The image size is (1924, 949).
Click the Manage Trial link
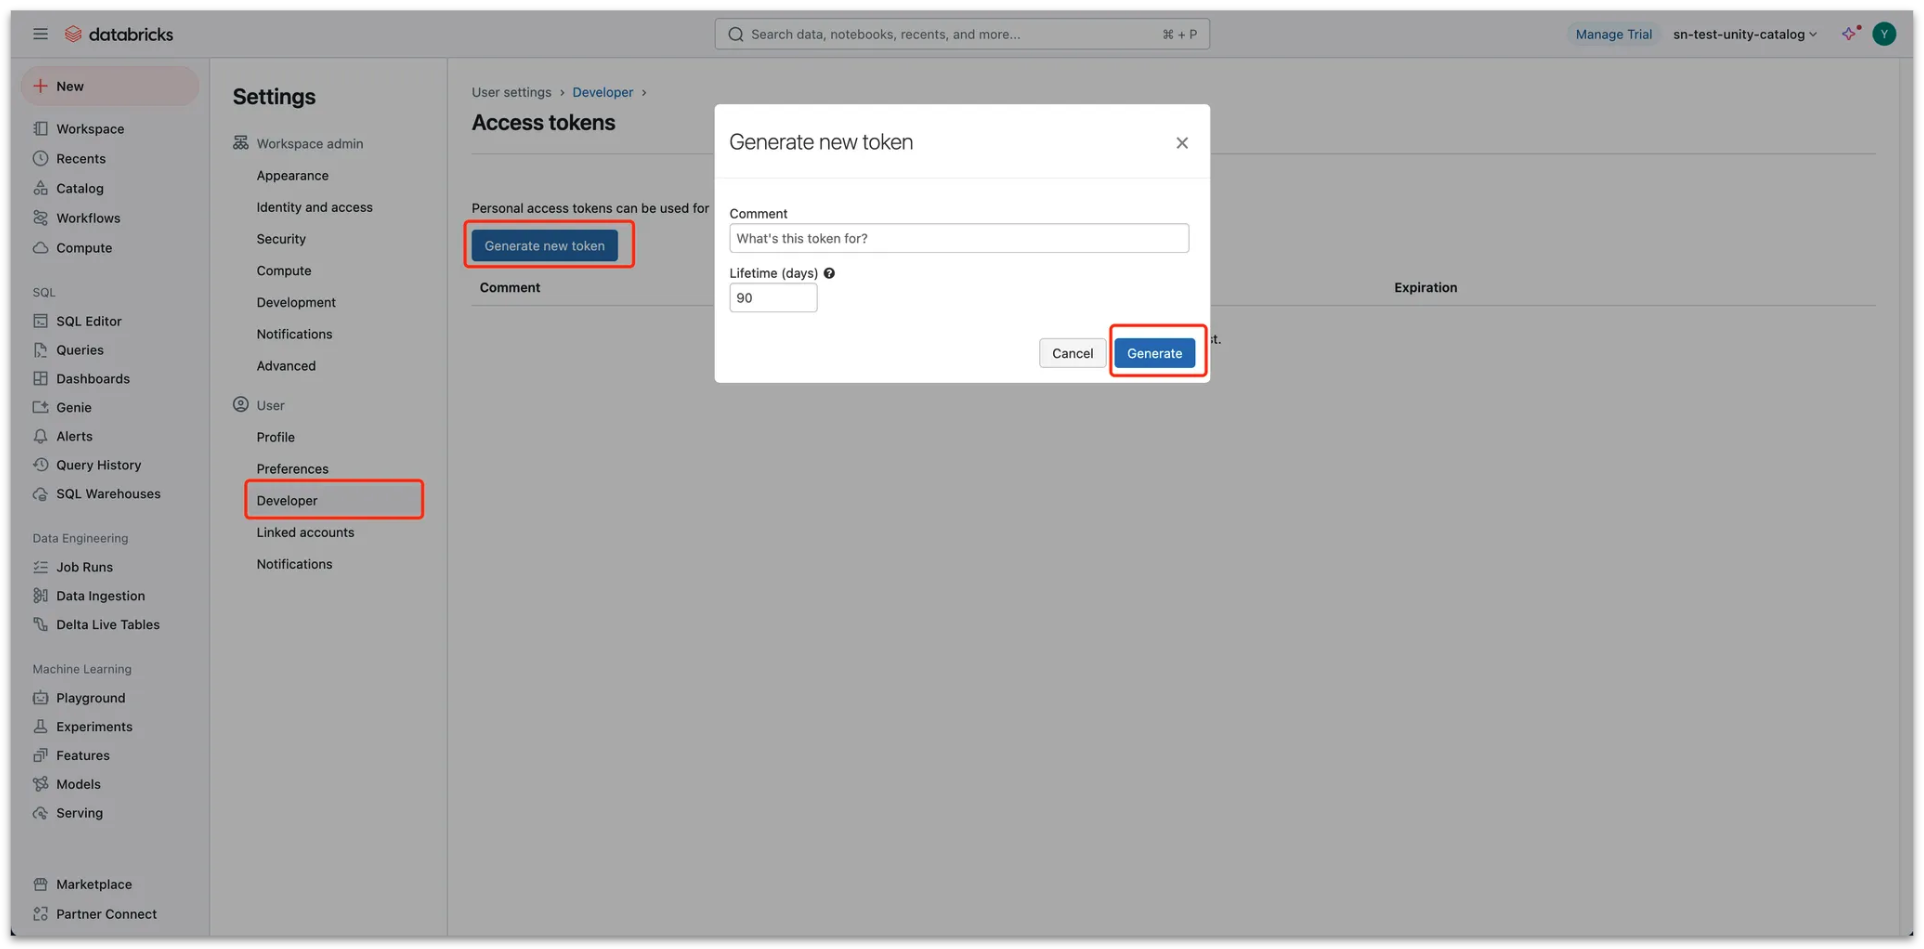pos(1613,34)
